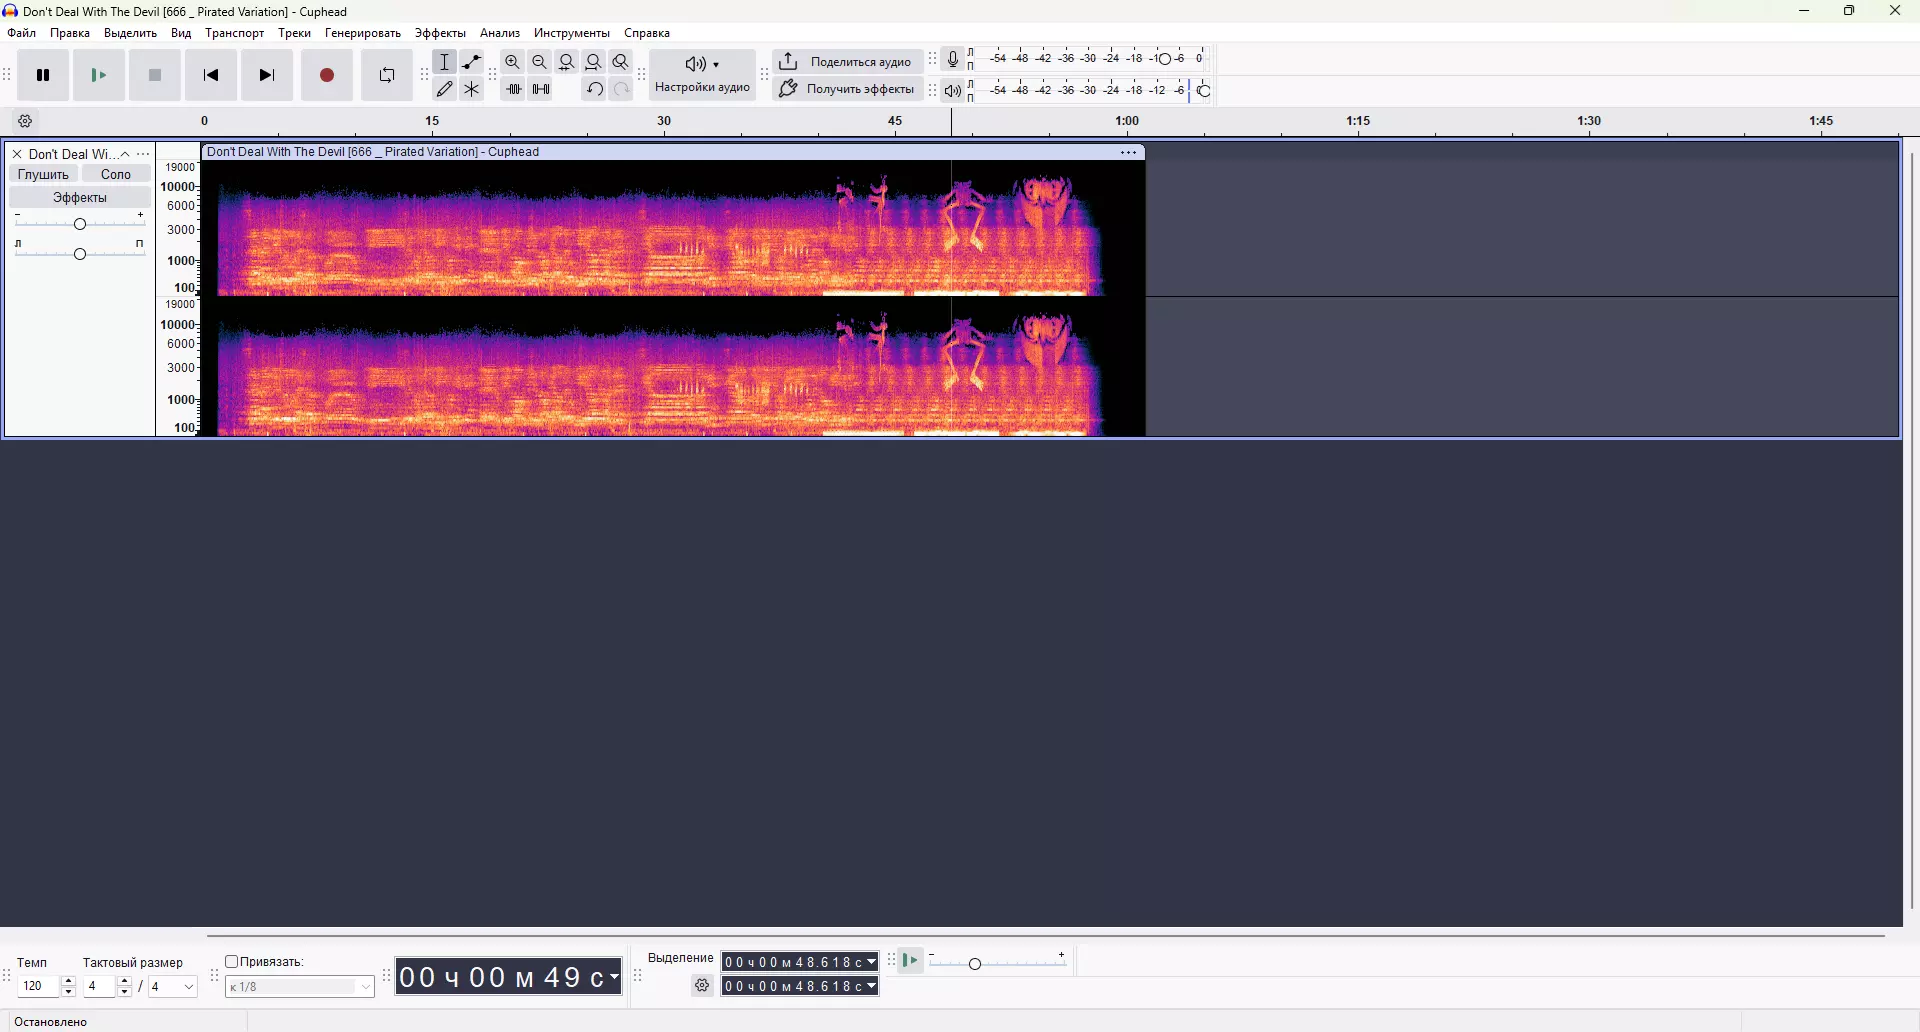Start playback with the Play button
This screenshot has width=1920, height=1032.
coord(99,75)
